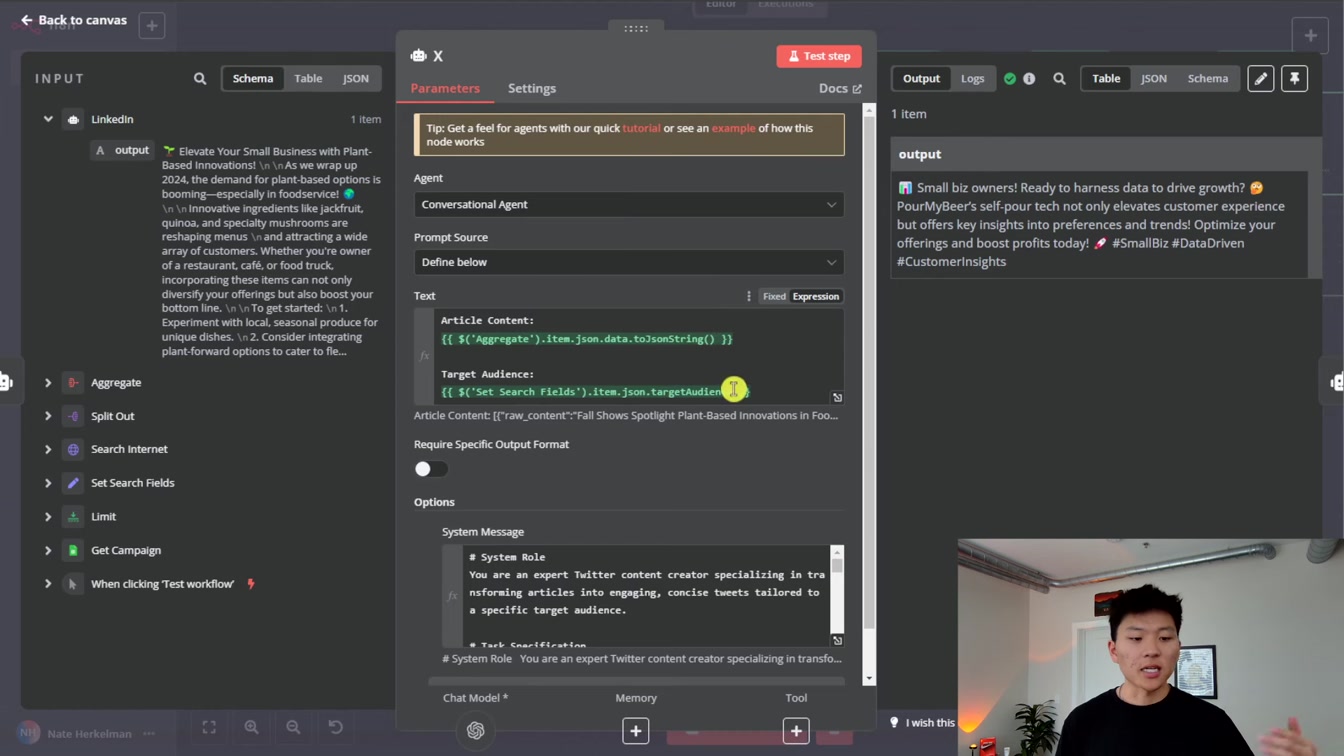Click the Back to canvas link
This screenshot has width=1344, height=756.
(x=73, y=20)
